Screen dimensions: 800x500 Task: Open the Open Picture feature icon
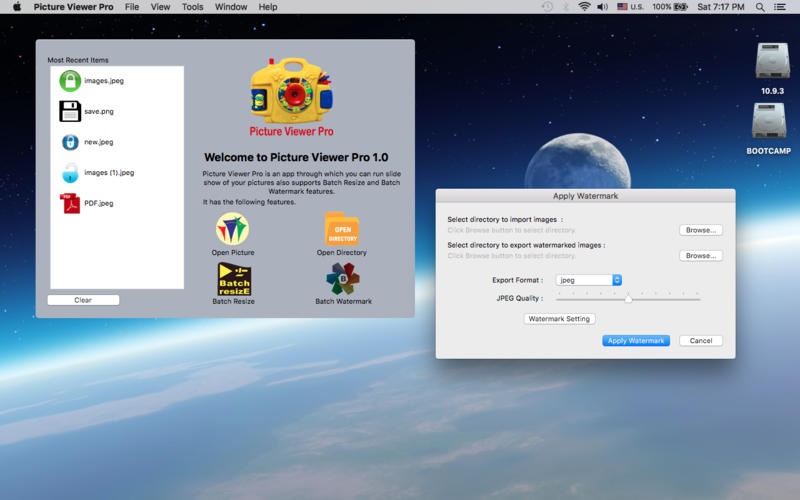(x=233, y=229)
